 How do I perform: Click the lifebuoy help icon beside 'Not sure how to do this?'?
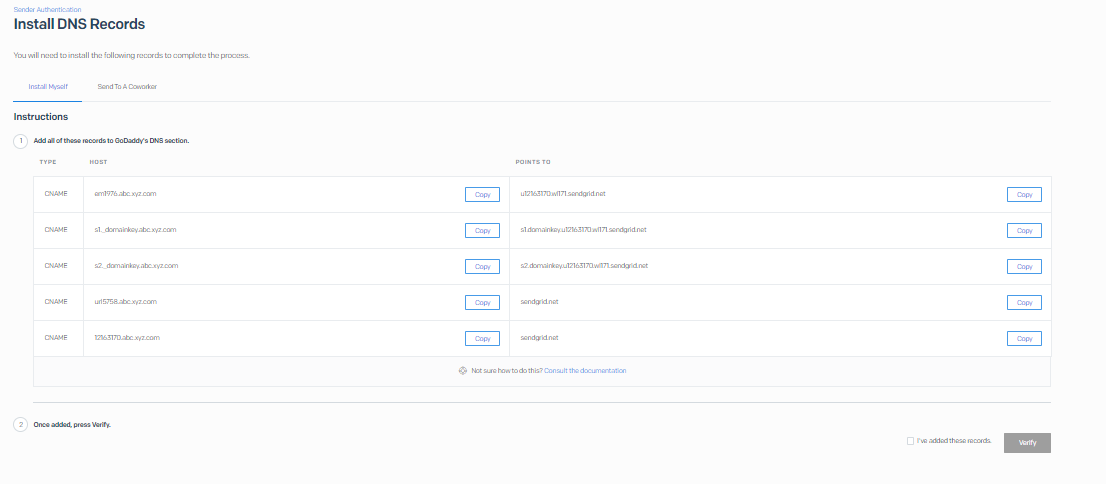pos(463,370)
